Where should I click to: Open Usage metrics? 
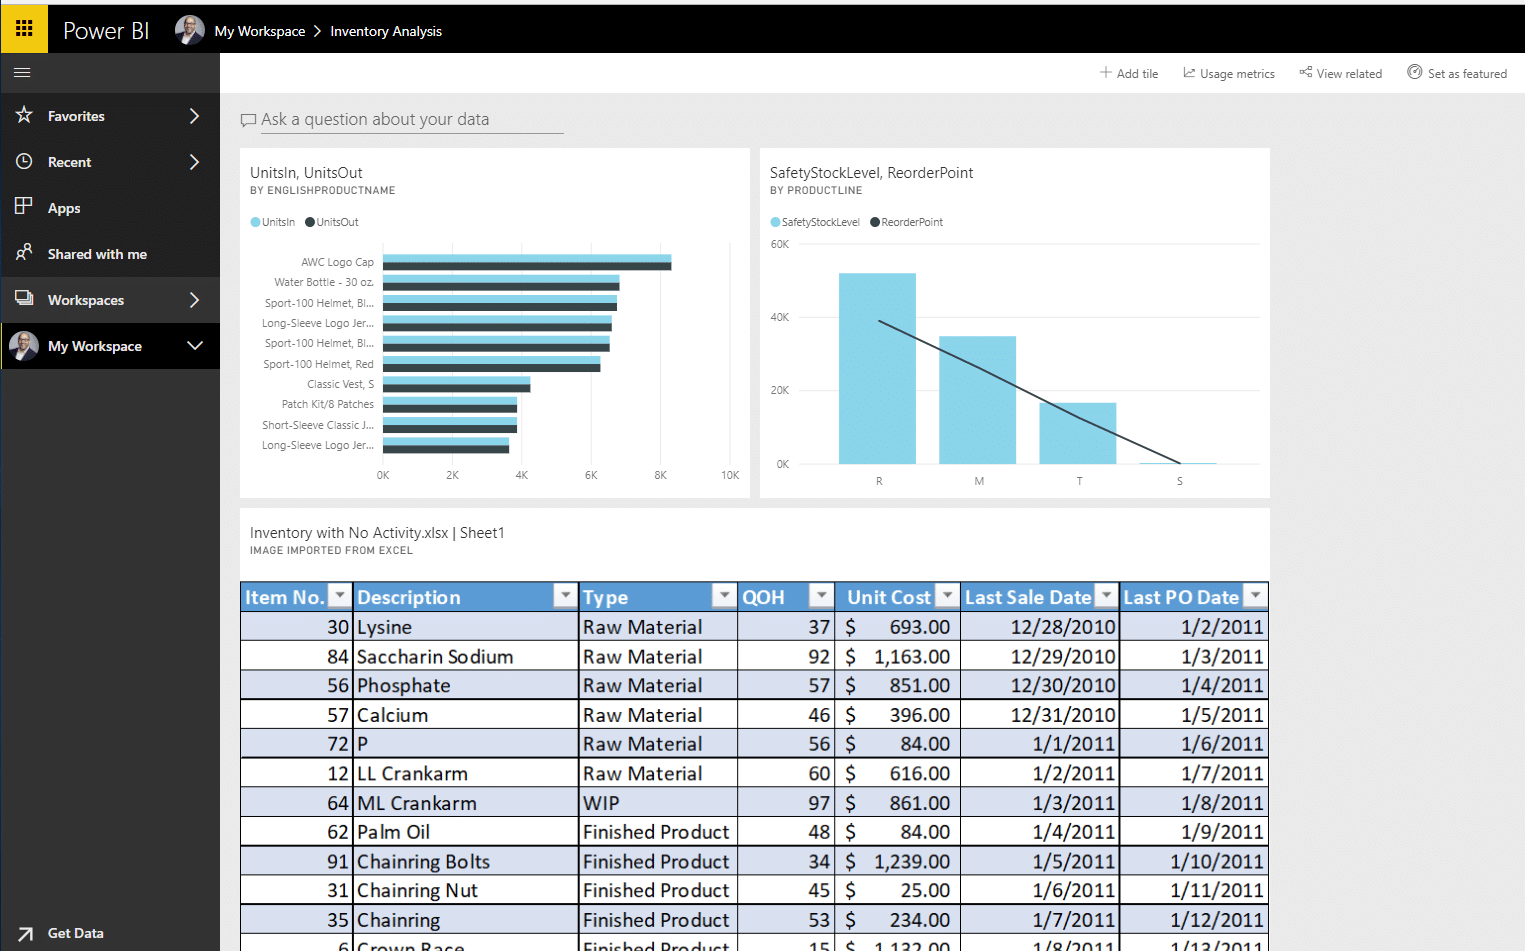tap(1229, 73)
